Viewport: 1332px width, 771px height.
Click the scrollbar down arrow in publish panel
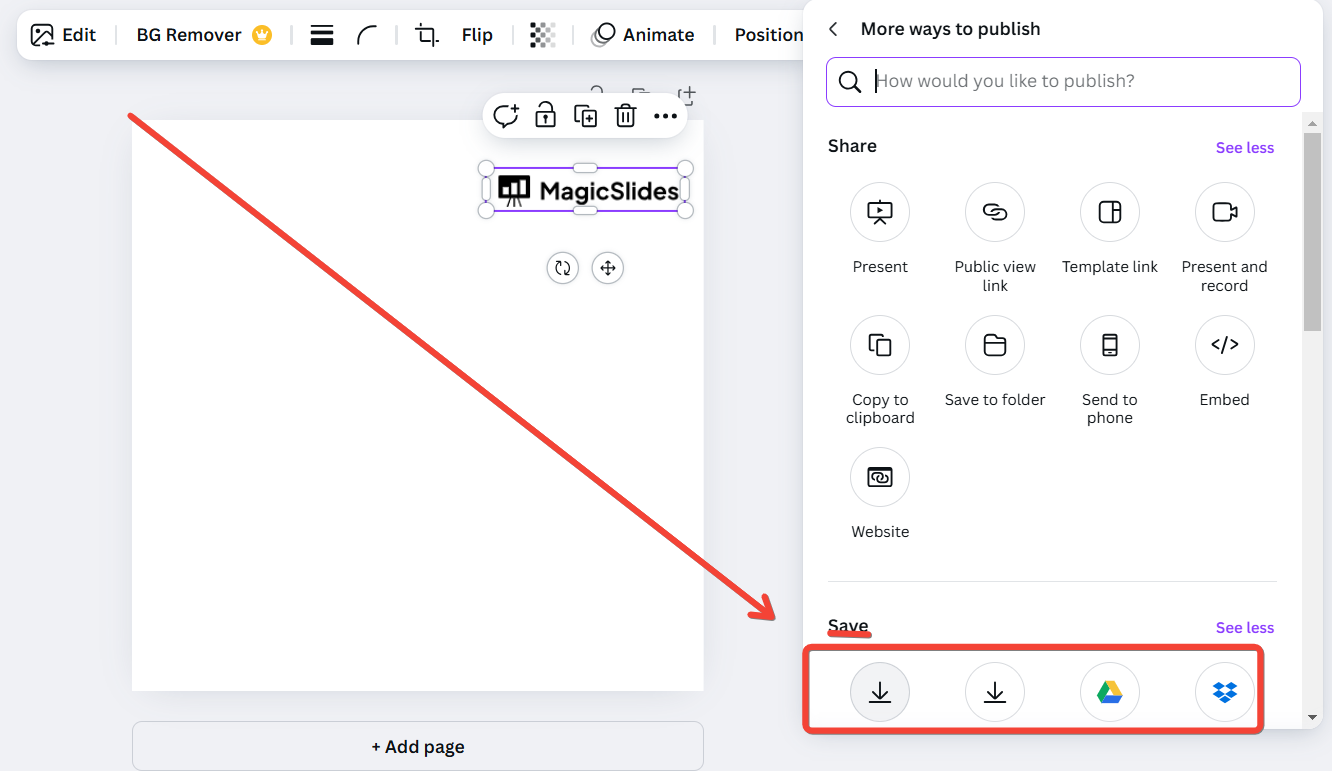1313,717
